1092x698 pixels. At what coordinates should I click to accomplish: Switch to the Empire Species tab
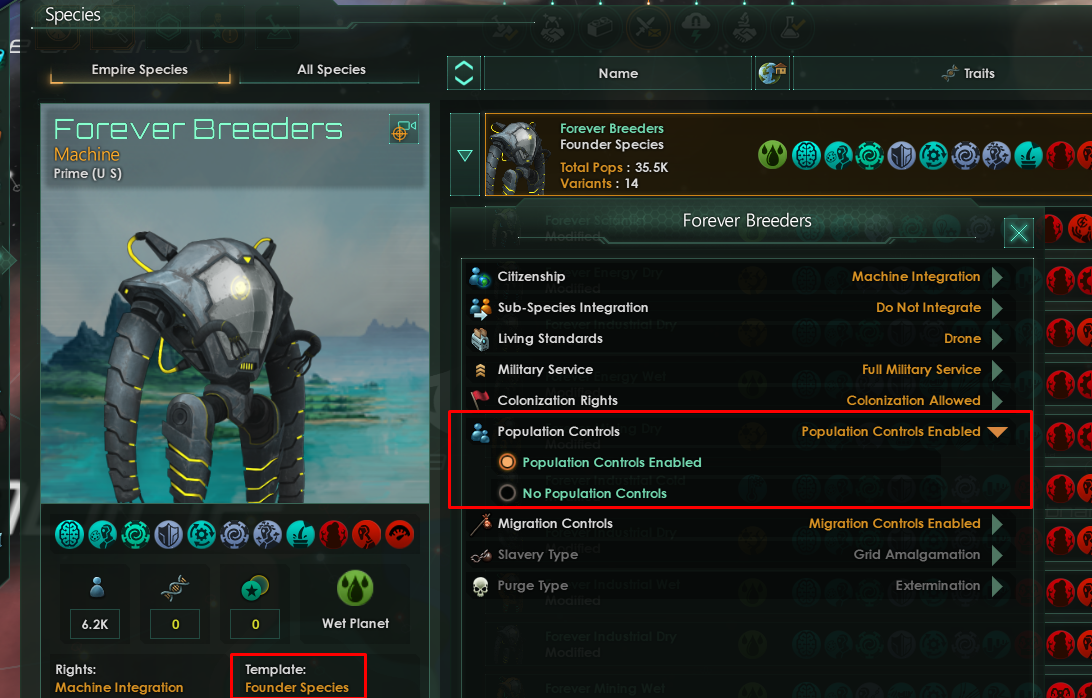point(139,70)
